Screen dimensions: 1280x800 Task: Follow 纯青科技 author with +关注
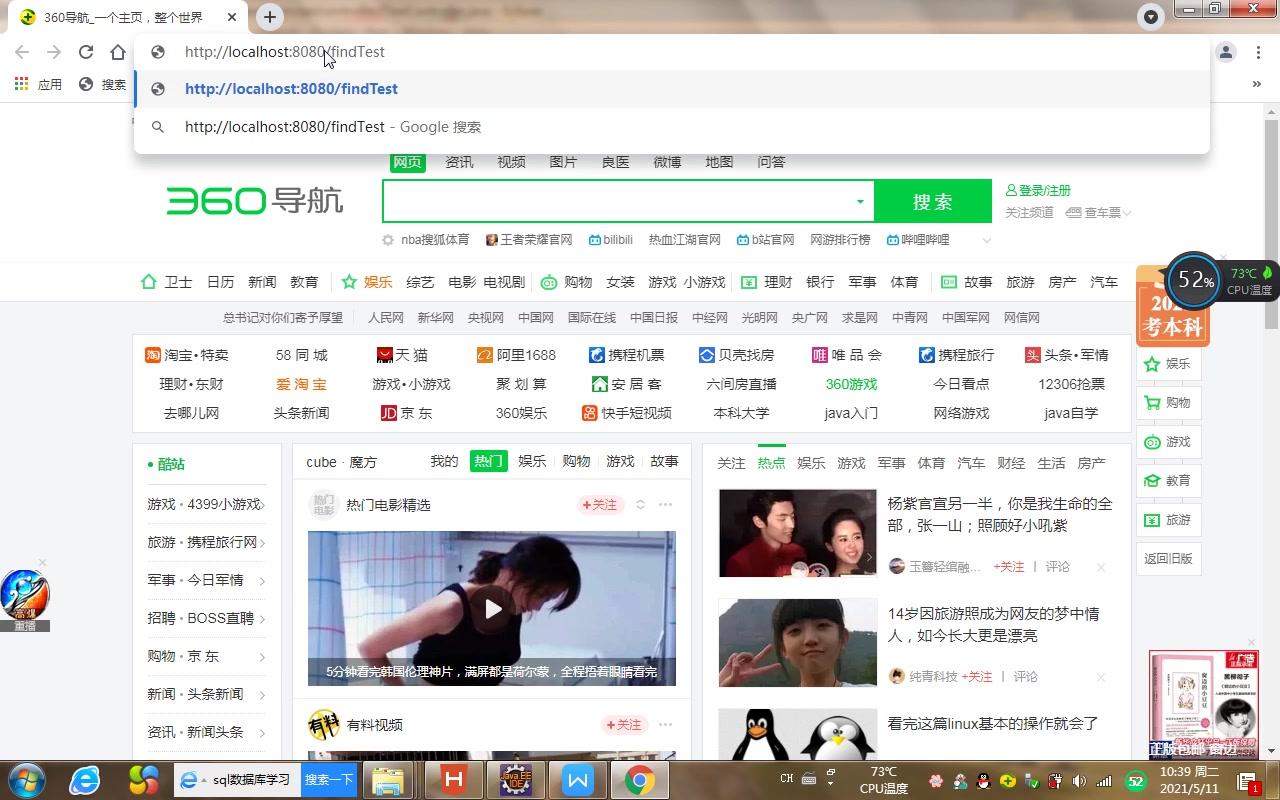point(977,677)
